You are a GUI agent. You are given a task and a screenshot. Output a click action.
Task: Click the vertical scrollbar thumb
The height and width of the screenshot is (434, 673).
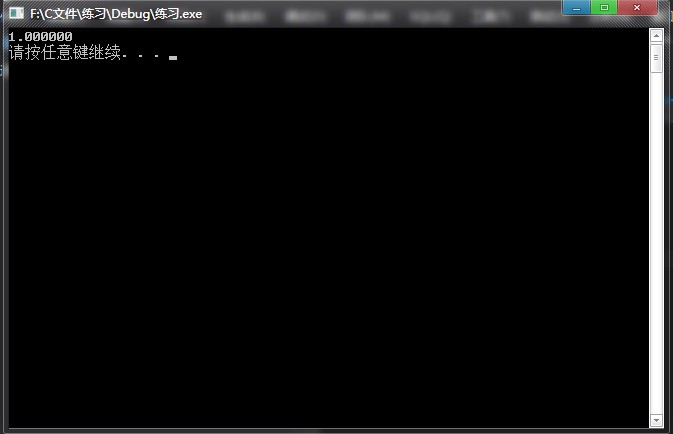coord(656,58)
